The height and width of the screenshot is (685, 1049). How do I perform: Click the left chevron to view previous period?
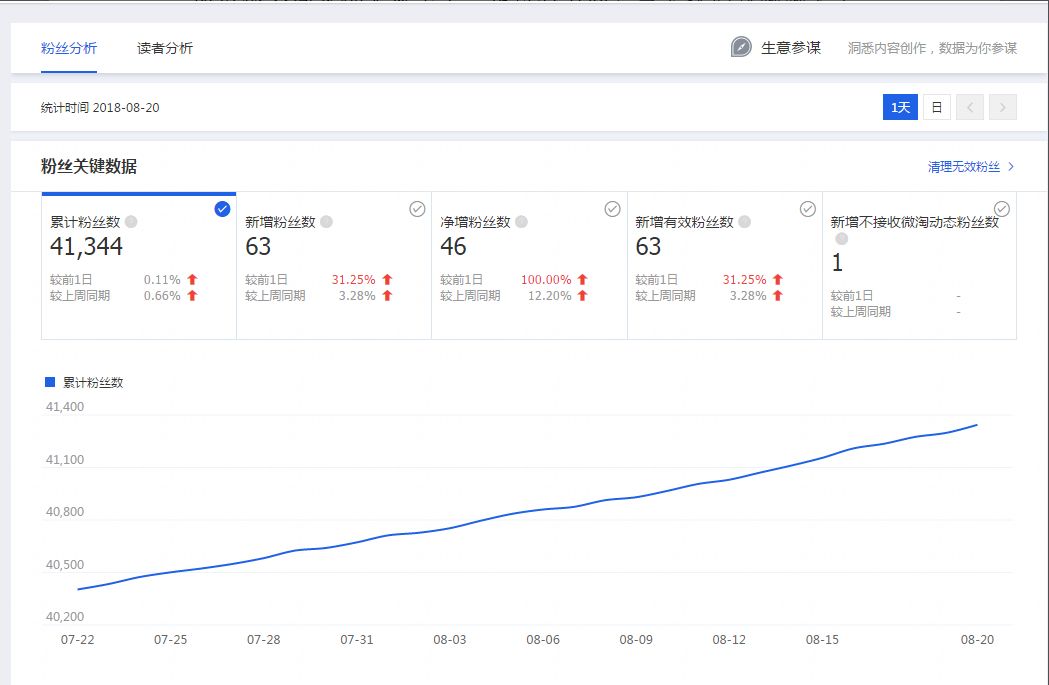coord(969,107)
